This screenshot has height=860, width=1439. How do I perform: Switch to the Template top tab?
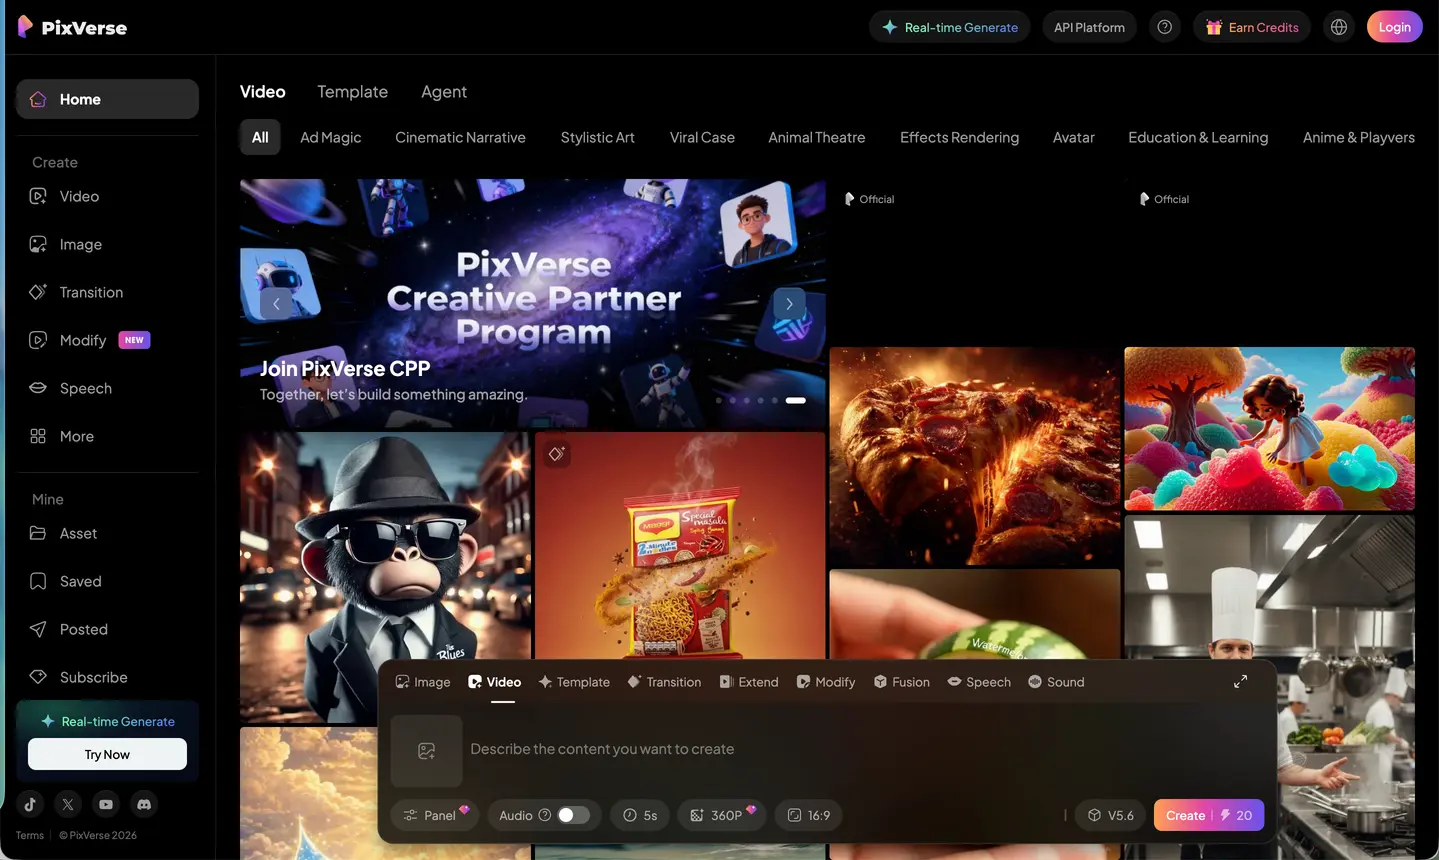click(x=352, y=92)
